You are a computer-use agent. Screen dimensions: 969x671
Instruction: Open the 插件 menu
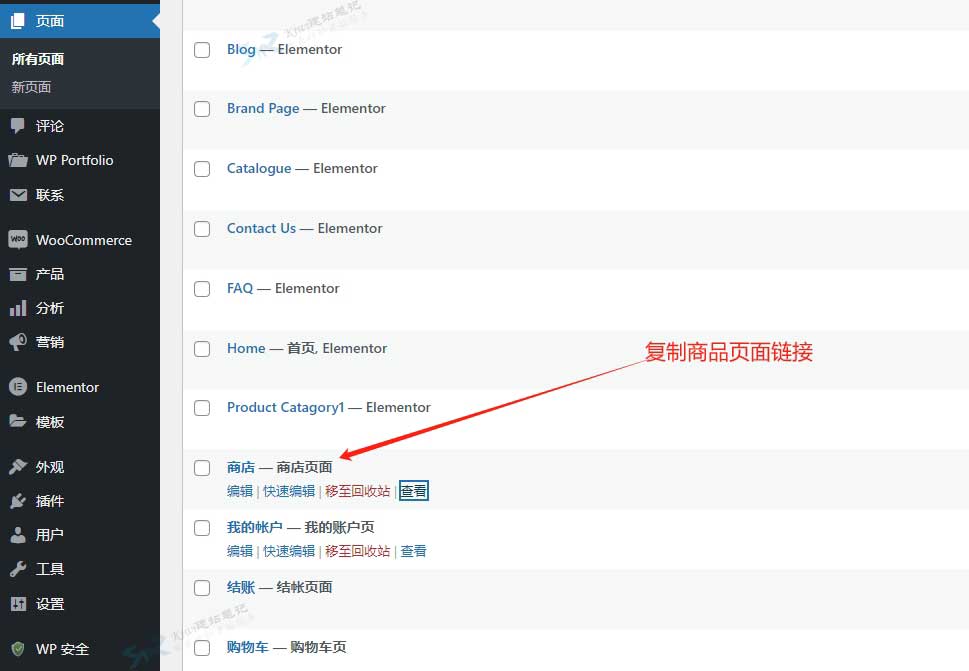(x=49, y=501)
